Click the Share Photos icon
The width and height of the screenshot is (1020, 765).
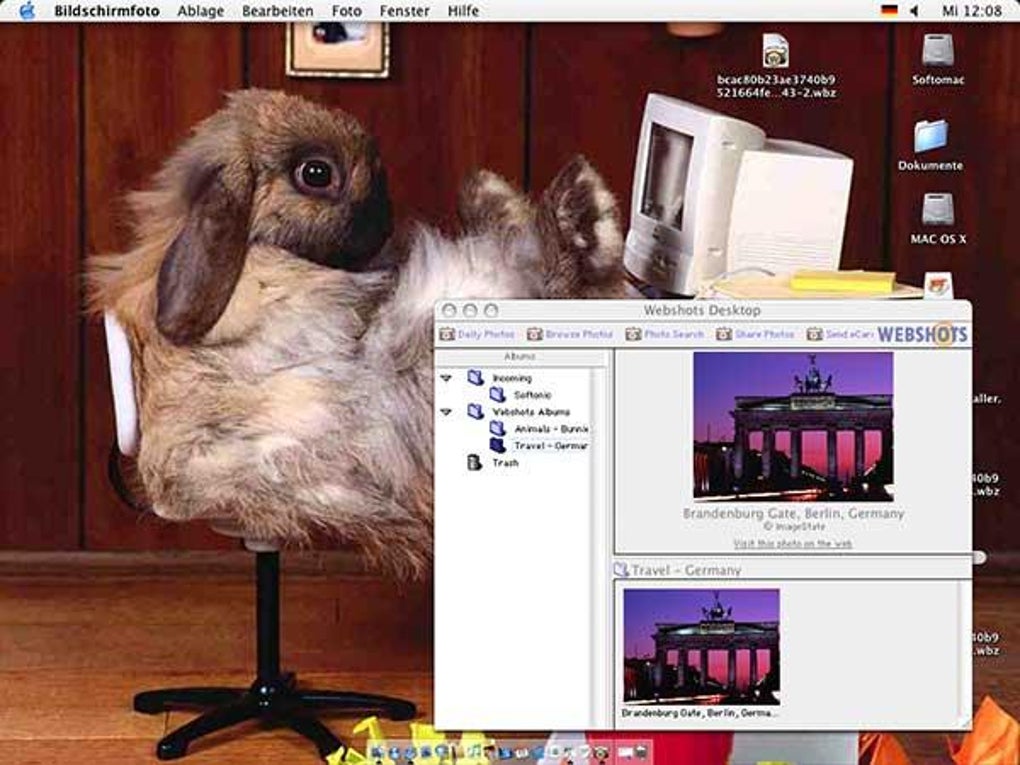pos(722,335)
